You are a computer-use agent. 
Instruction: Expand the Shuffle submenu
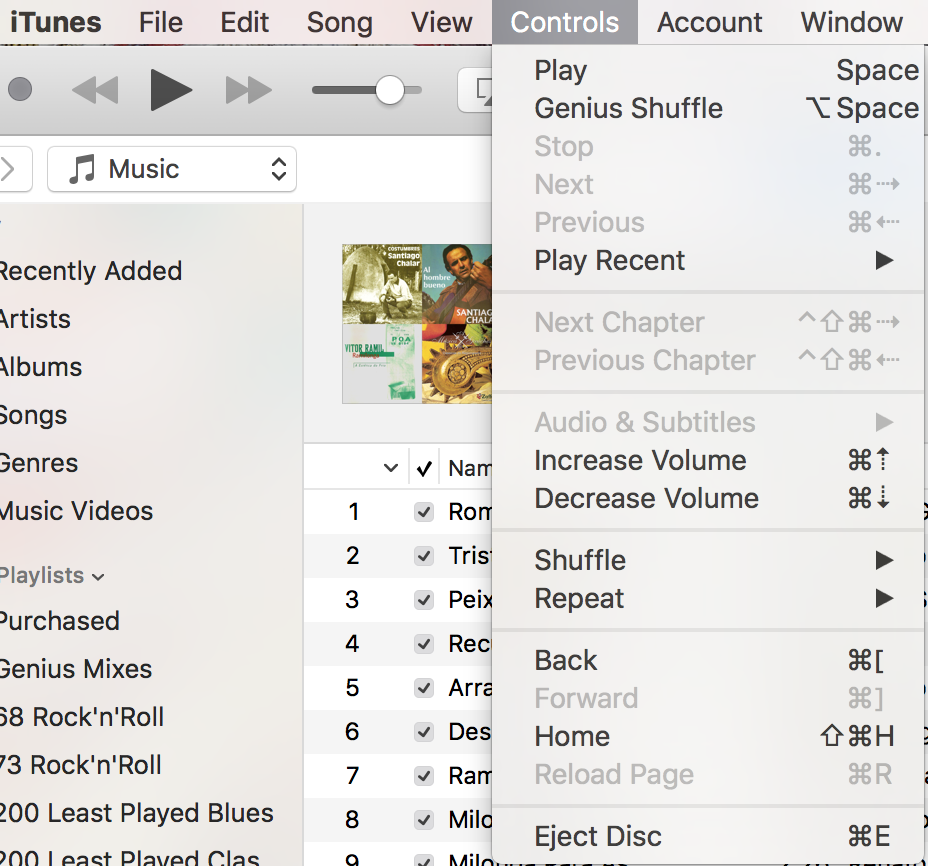pyautogui.click(x=709, y=560)
